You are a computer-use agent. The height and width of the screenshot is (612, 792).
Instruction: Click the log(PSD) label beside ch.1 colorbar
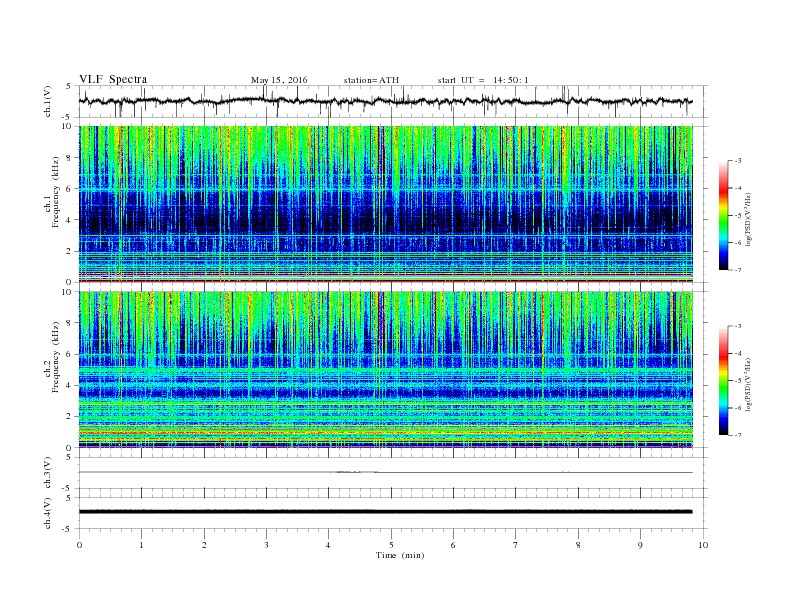pos(748,220)
